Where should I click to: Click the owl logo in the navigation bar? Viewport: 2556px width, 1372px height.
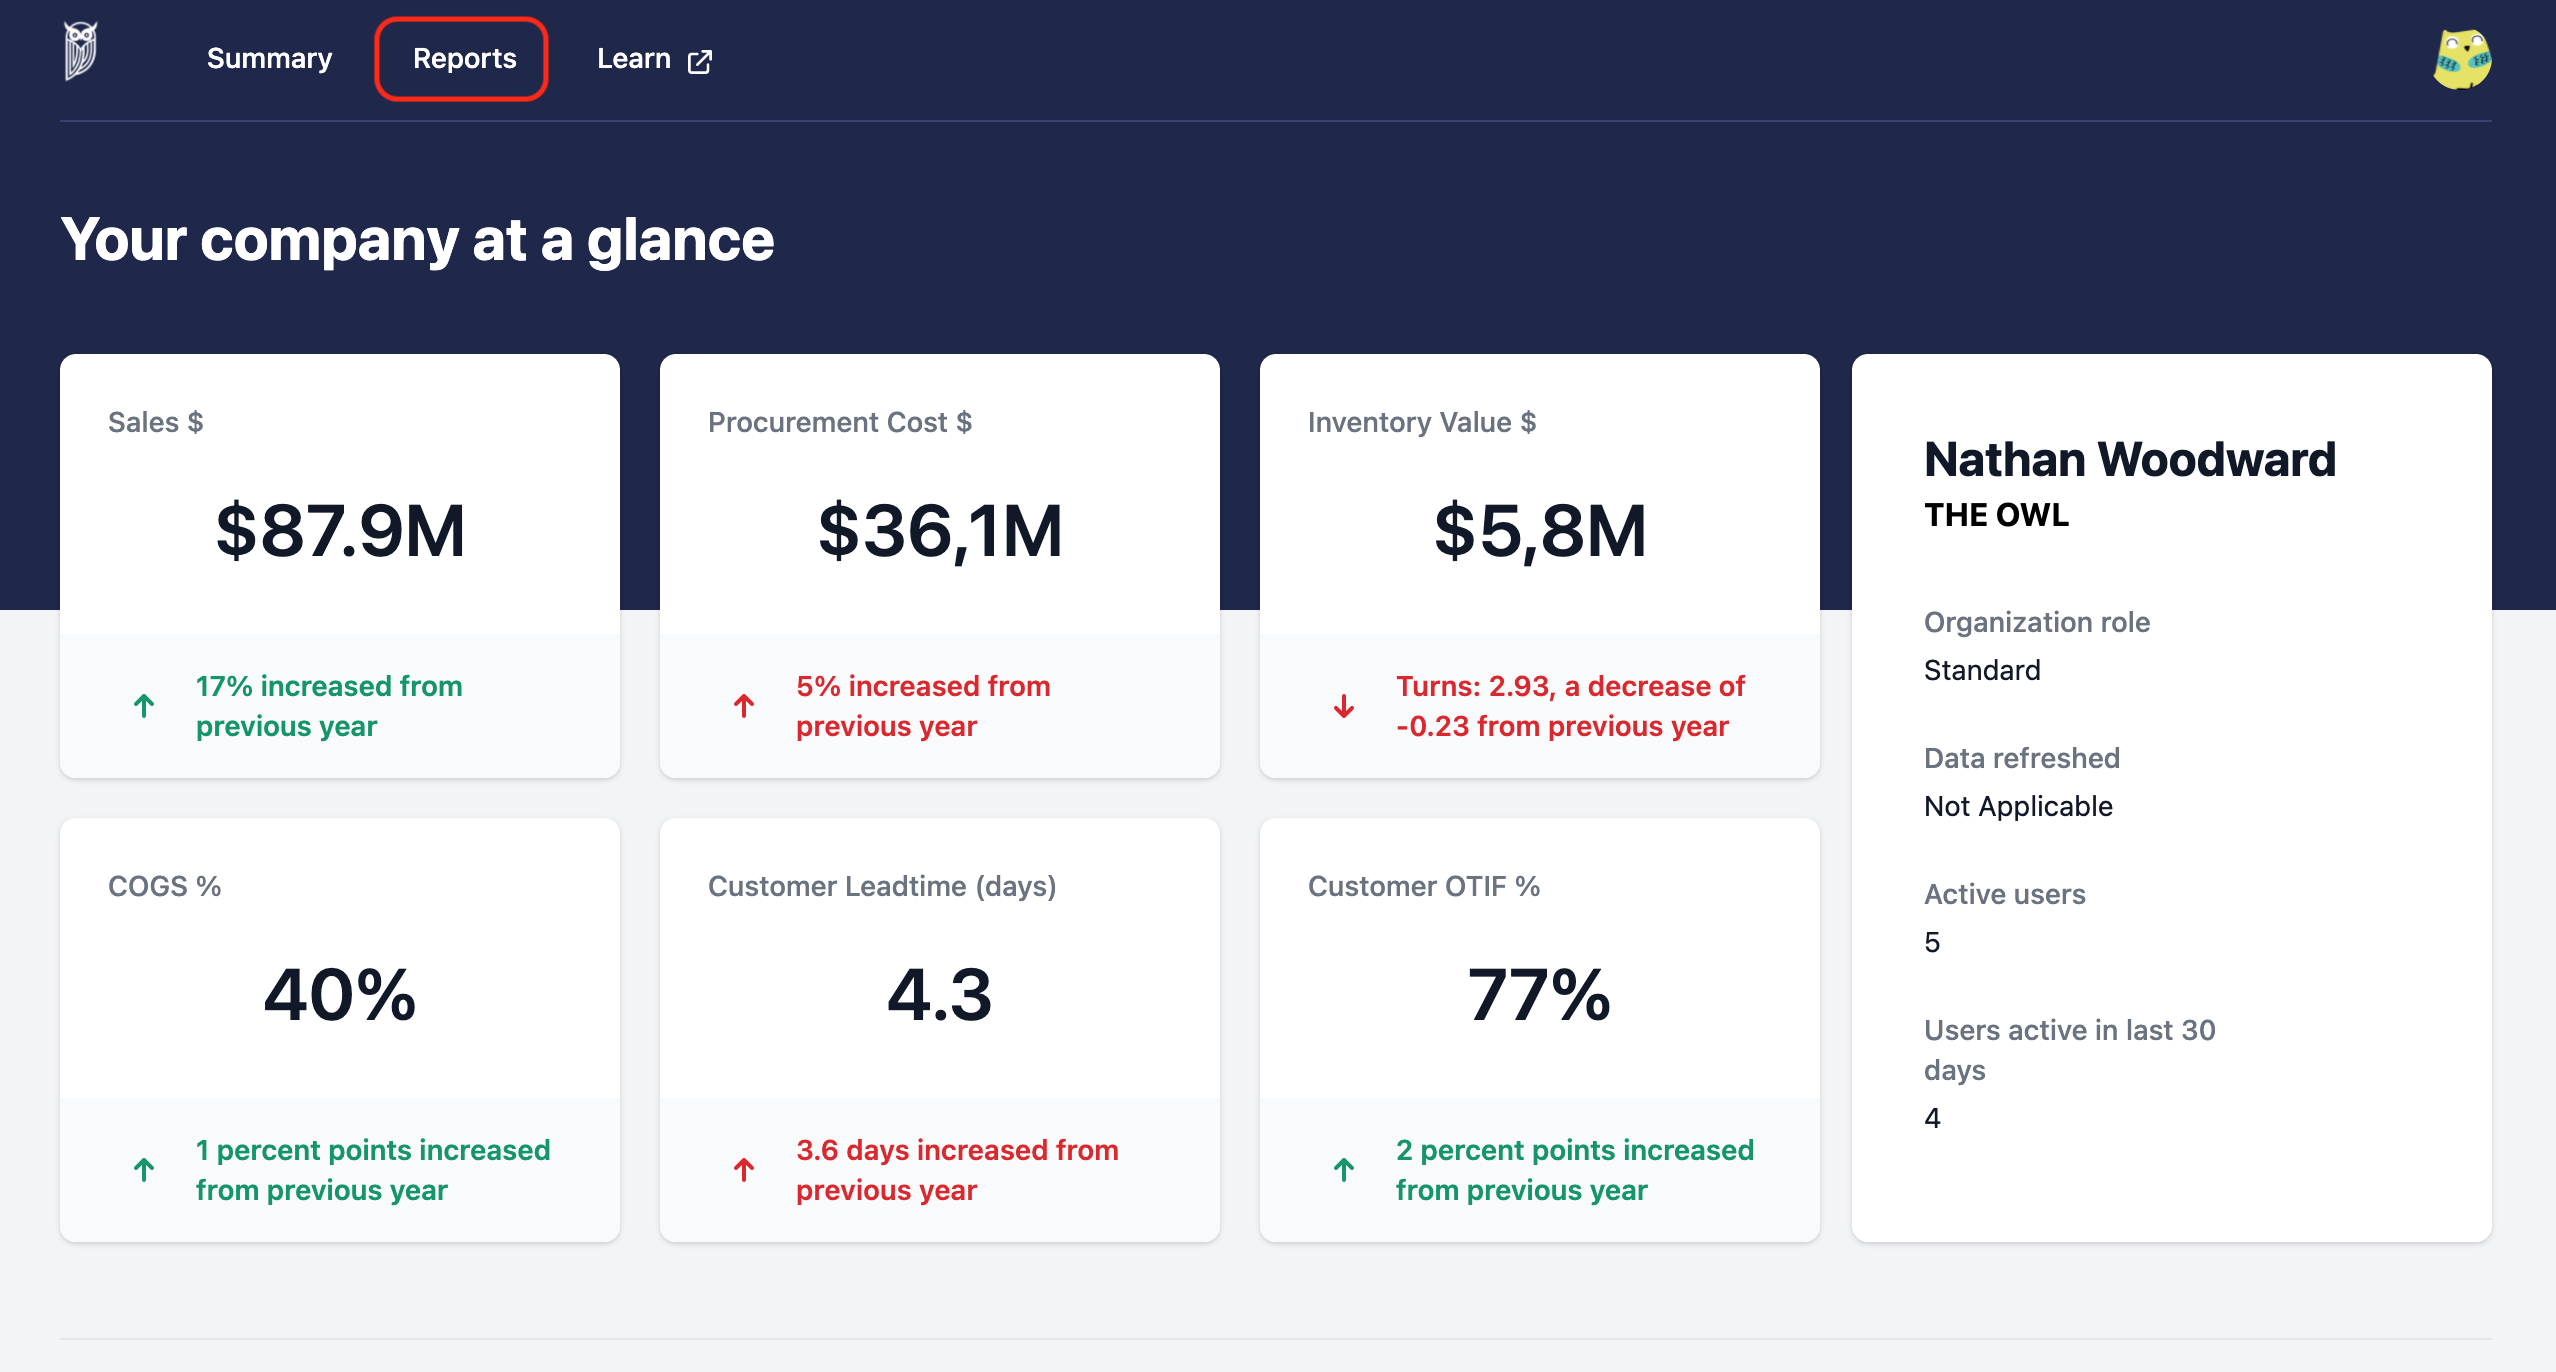click(81, 51)
